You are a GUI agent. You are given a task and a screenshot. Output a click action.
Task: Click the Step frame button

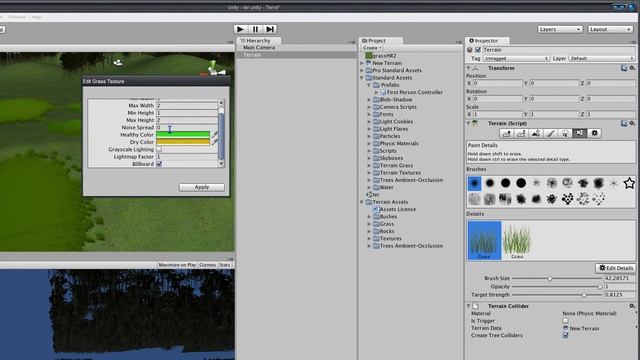pyautogui.click(x=270, y=29)
